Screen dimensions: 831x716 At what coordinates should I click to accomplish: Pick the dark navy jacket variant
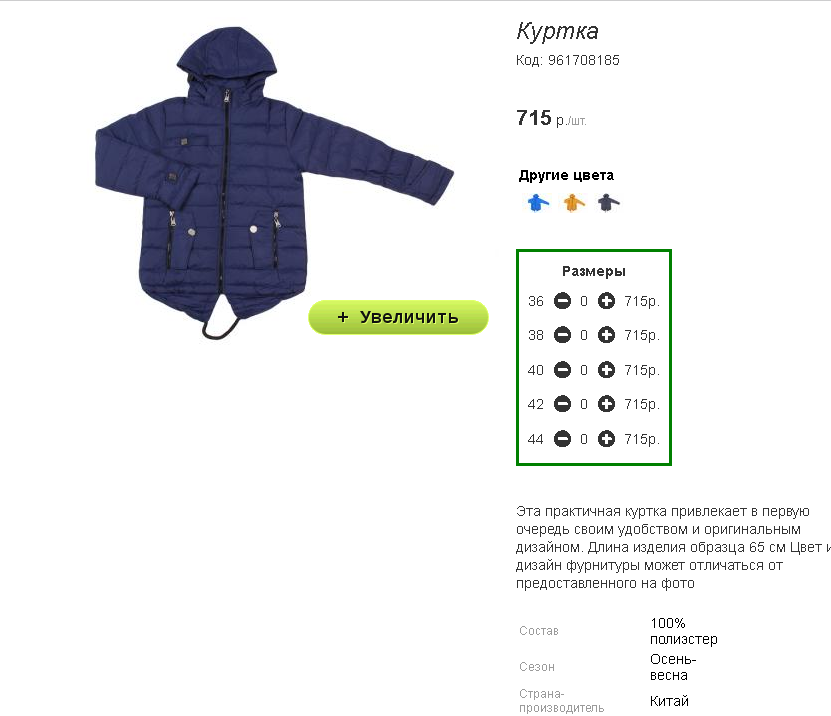coord(608,202)
